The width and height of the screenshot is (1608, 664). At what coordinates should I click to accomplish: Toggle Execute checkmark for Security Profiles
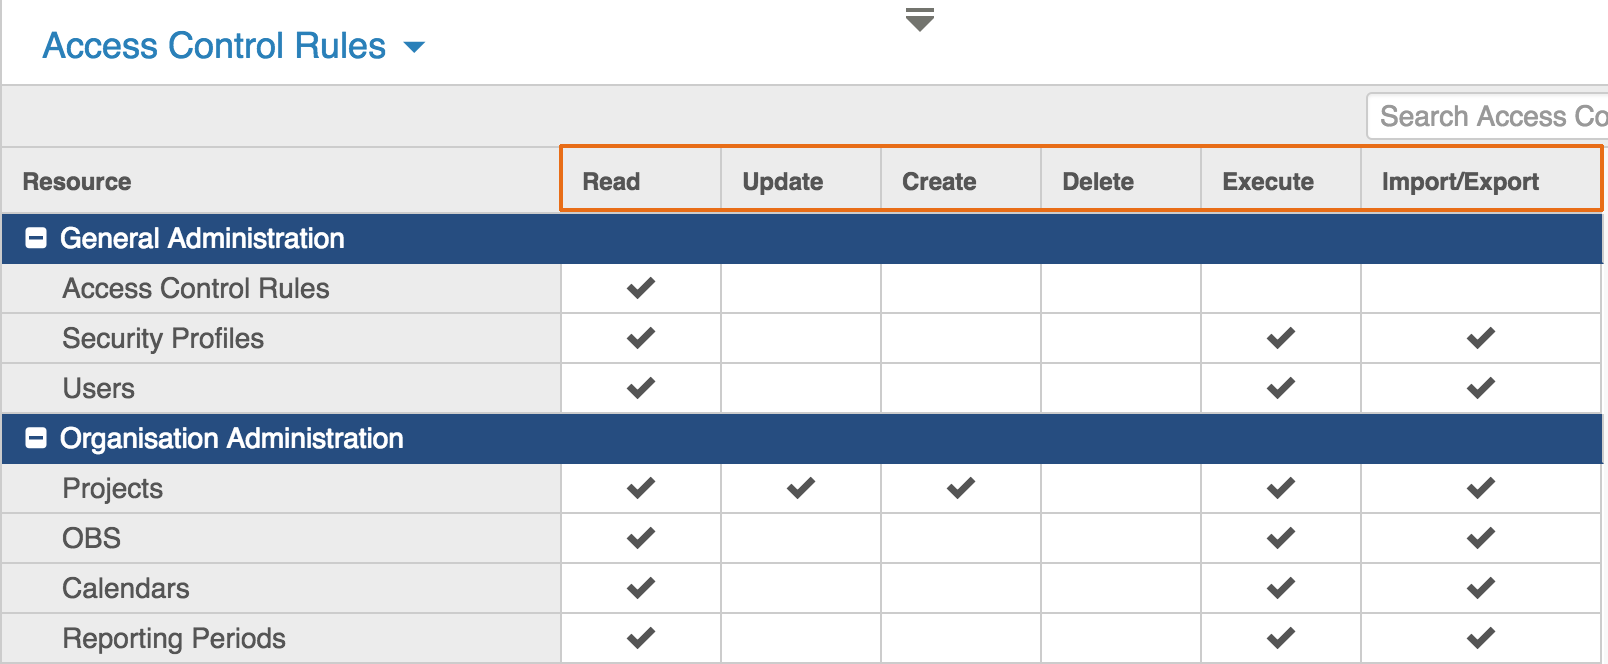click(1280, 338)
